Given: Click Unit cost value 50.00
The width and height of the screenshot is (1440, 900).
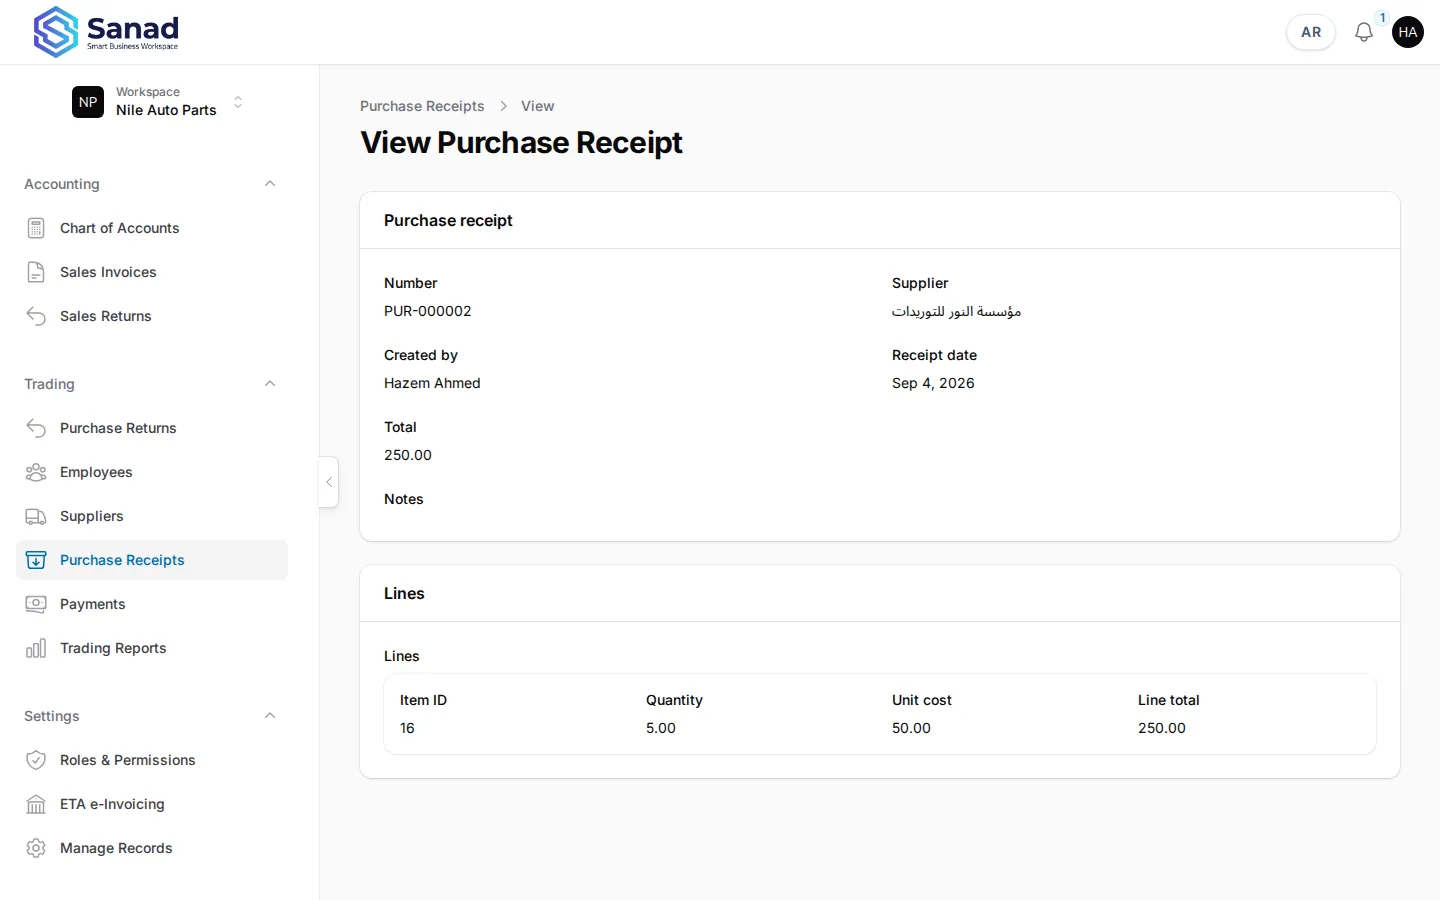Looking at the screenshot, I should [x=911, y=728].
